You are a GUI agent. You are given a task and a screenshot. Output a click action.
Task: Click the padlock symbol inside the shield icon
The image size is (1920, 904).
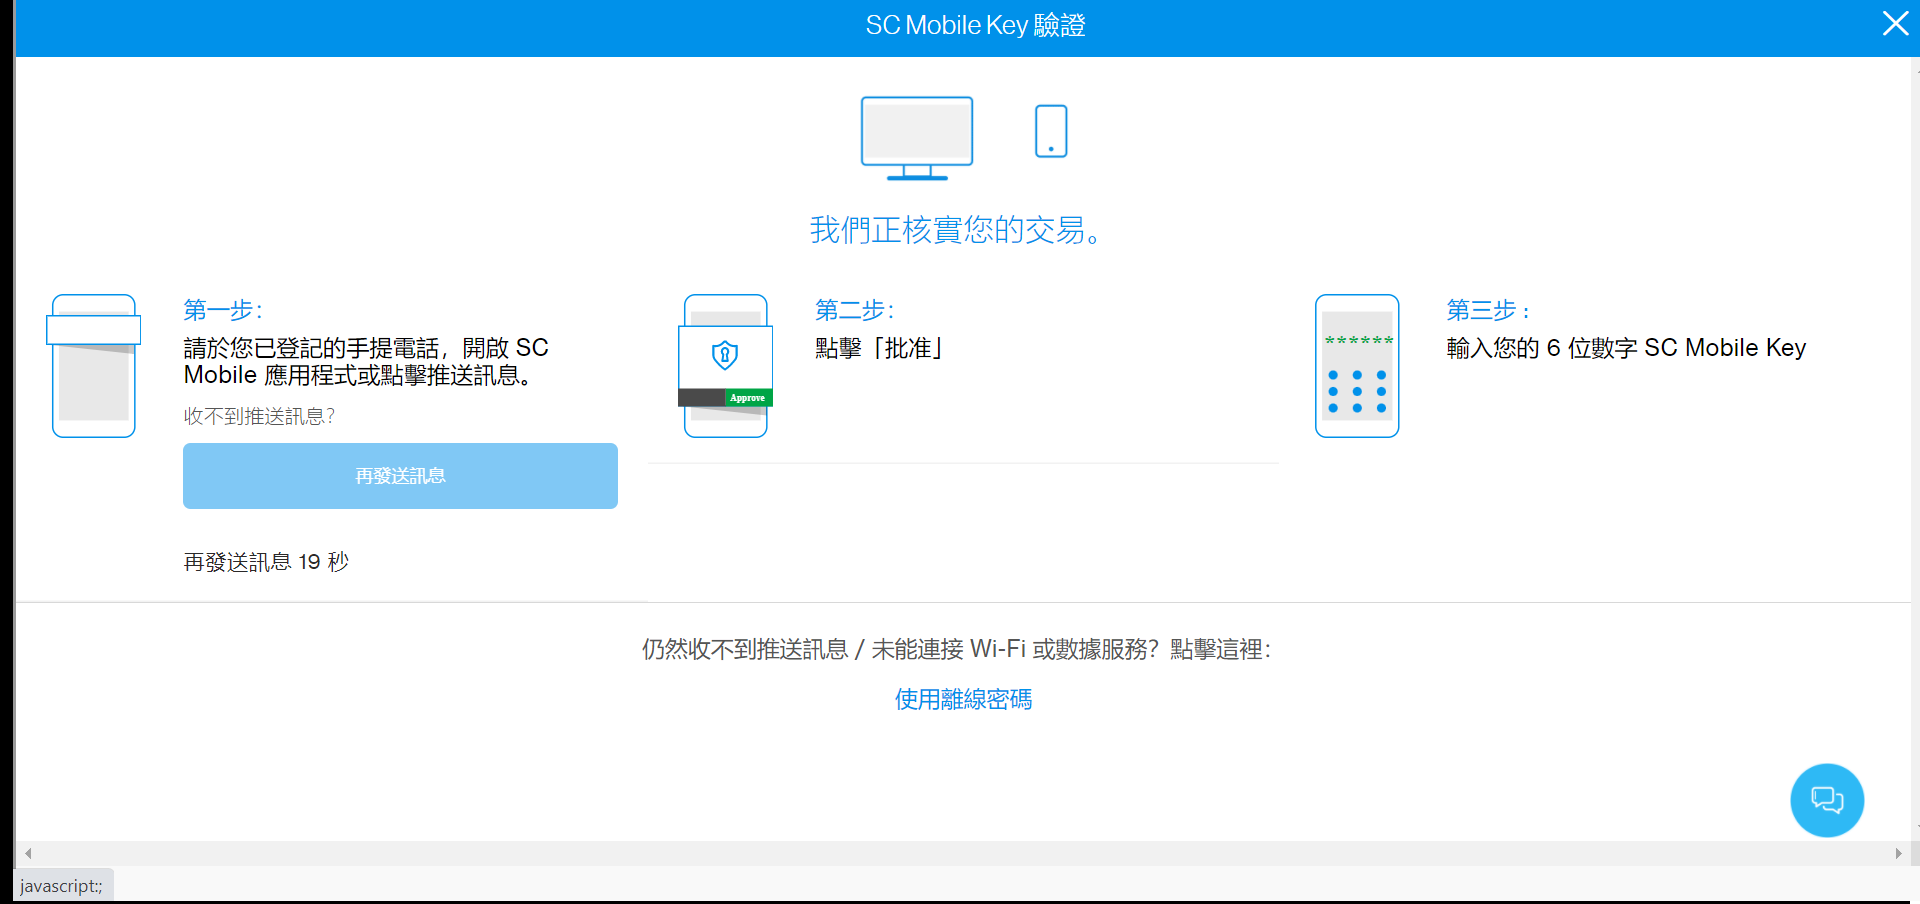[x=725, y=355]
